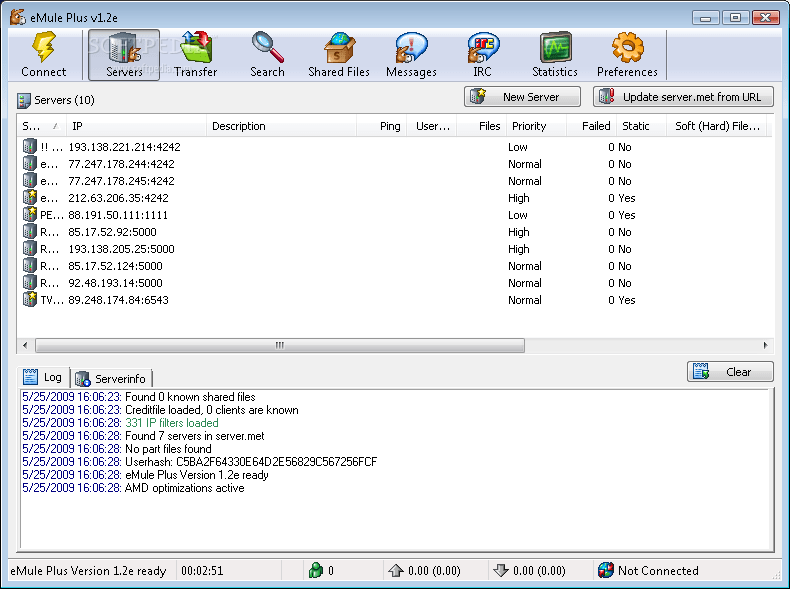Image resolution: width=790 pixels, height=589 pixels.
Task: Open the Search magnifier tool
Action: click(267, 55)
